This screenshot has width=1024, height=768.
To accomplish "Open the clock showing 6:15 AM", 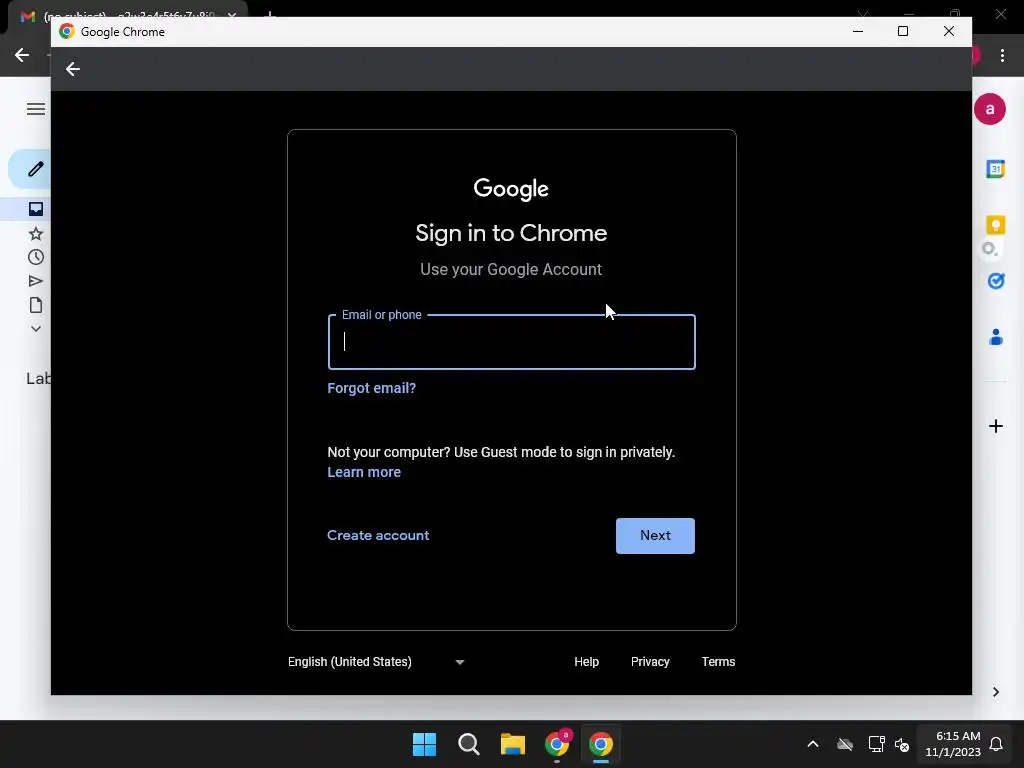I will [x=953, y=744].
